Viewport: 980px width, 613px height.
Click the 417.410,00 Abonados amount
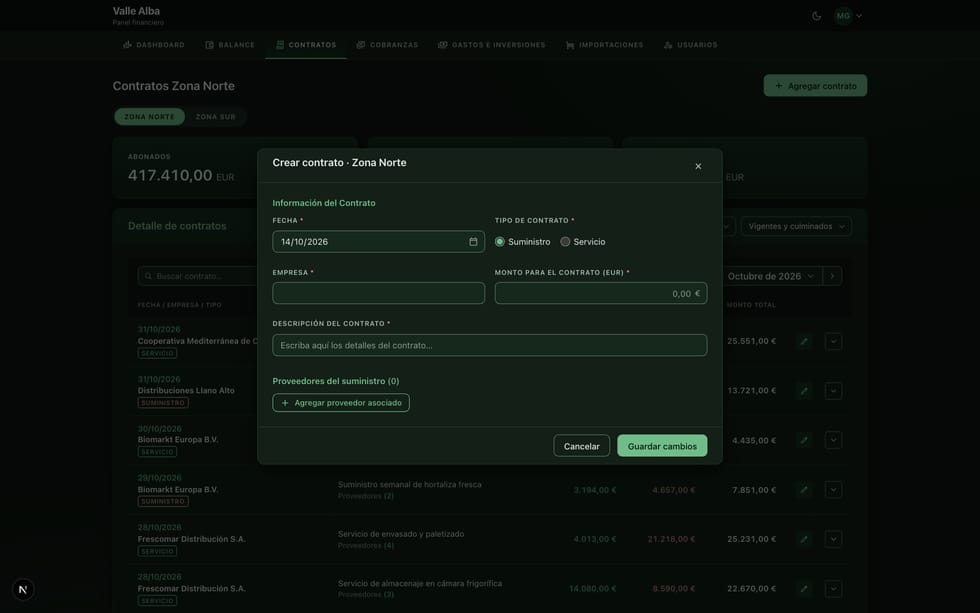pyautogui.click(x=170, y=176)
